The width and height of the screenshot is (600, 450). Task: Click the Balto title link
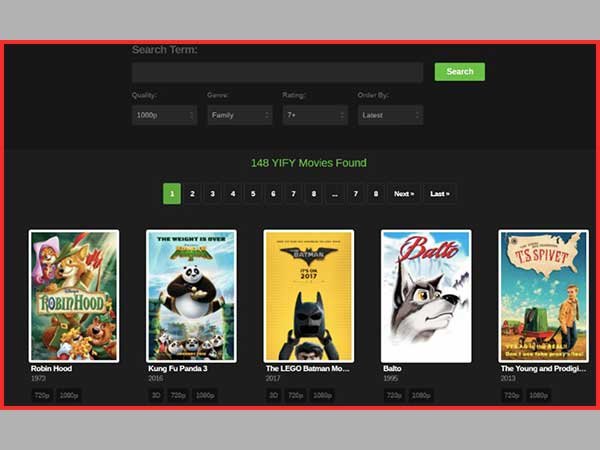pyautogui.click(x=392, y=368)
